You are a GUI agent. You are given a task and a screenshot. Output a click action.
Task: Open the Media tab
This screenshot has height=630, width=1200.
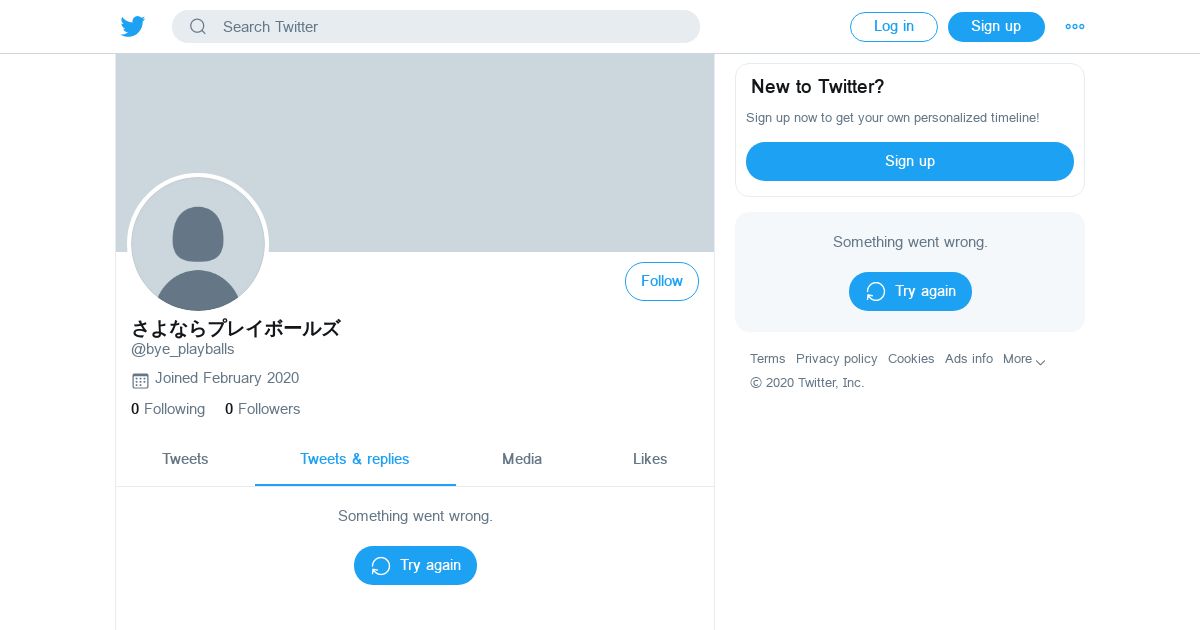(522, 459)
